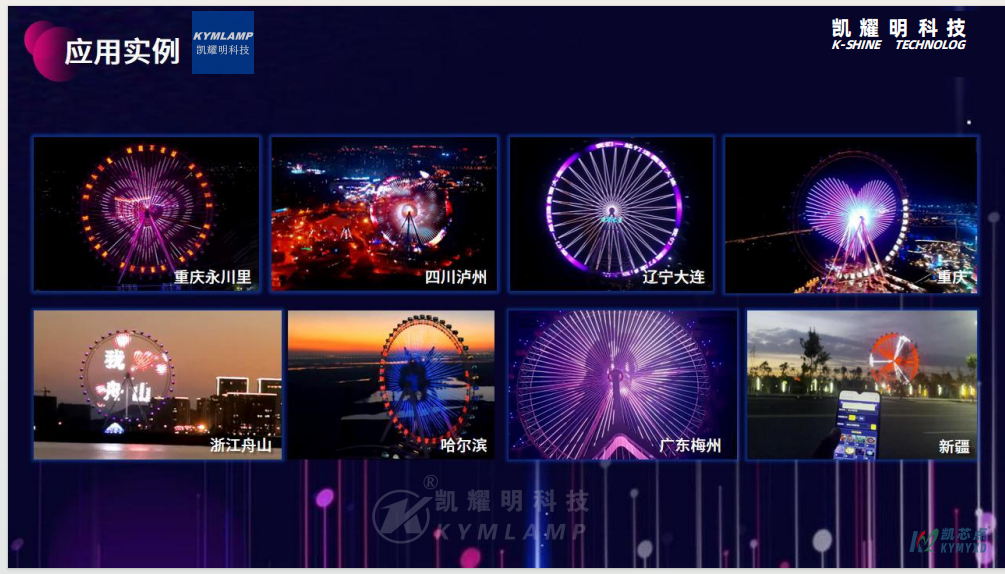Screen dimensions: 1005x574
Task: Click the 广东梅州 caption text
Action: click(690, 445)
